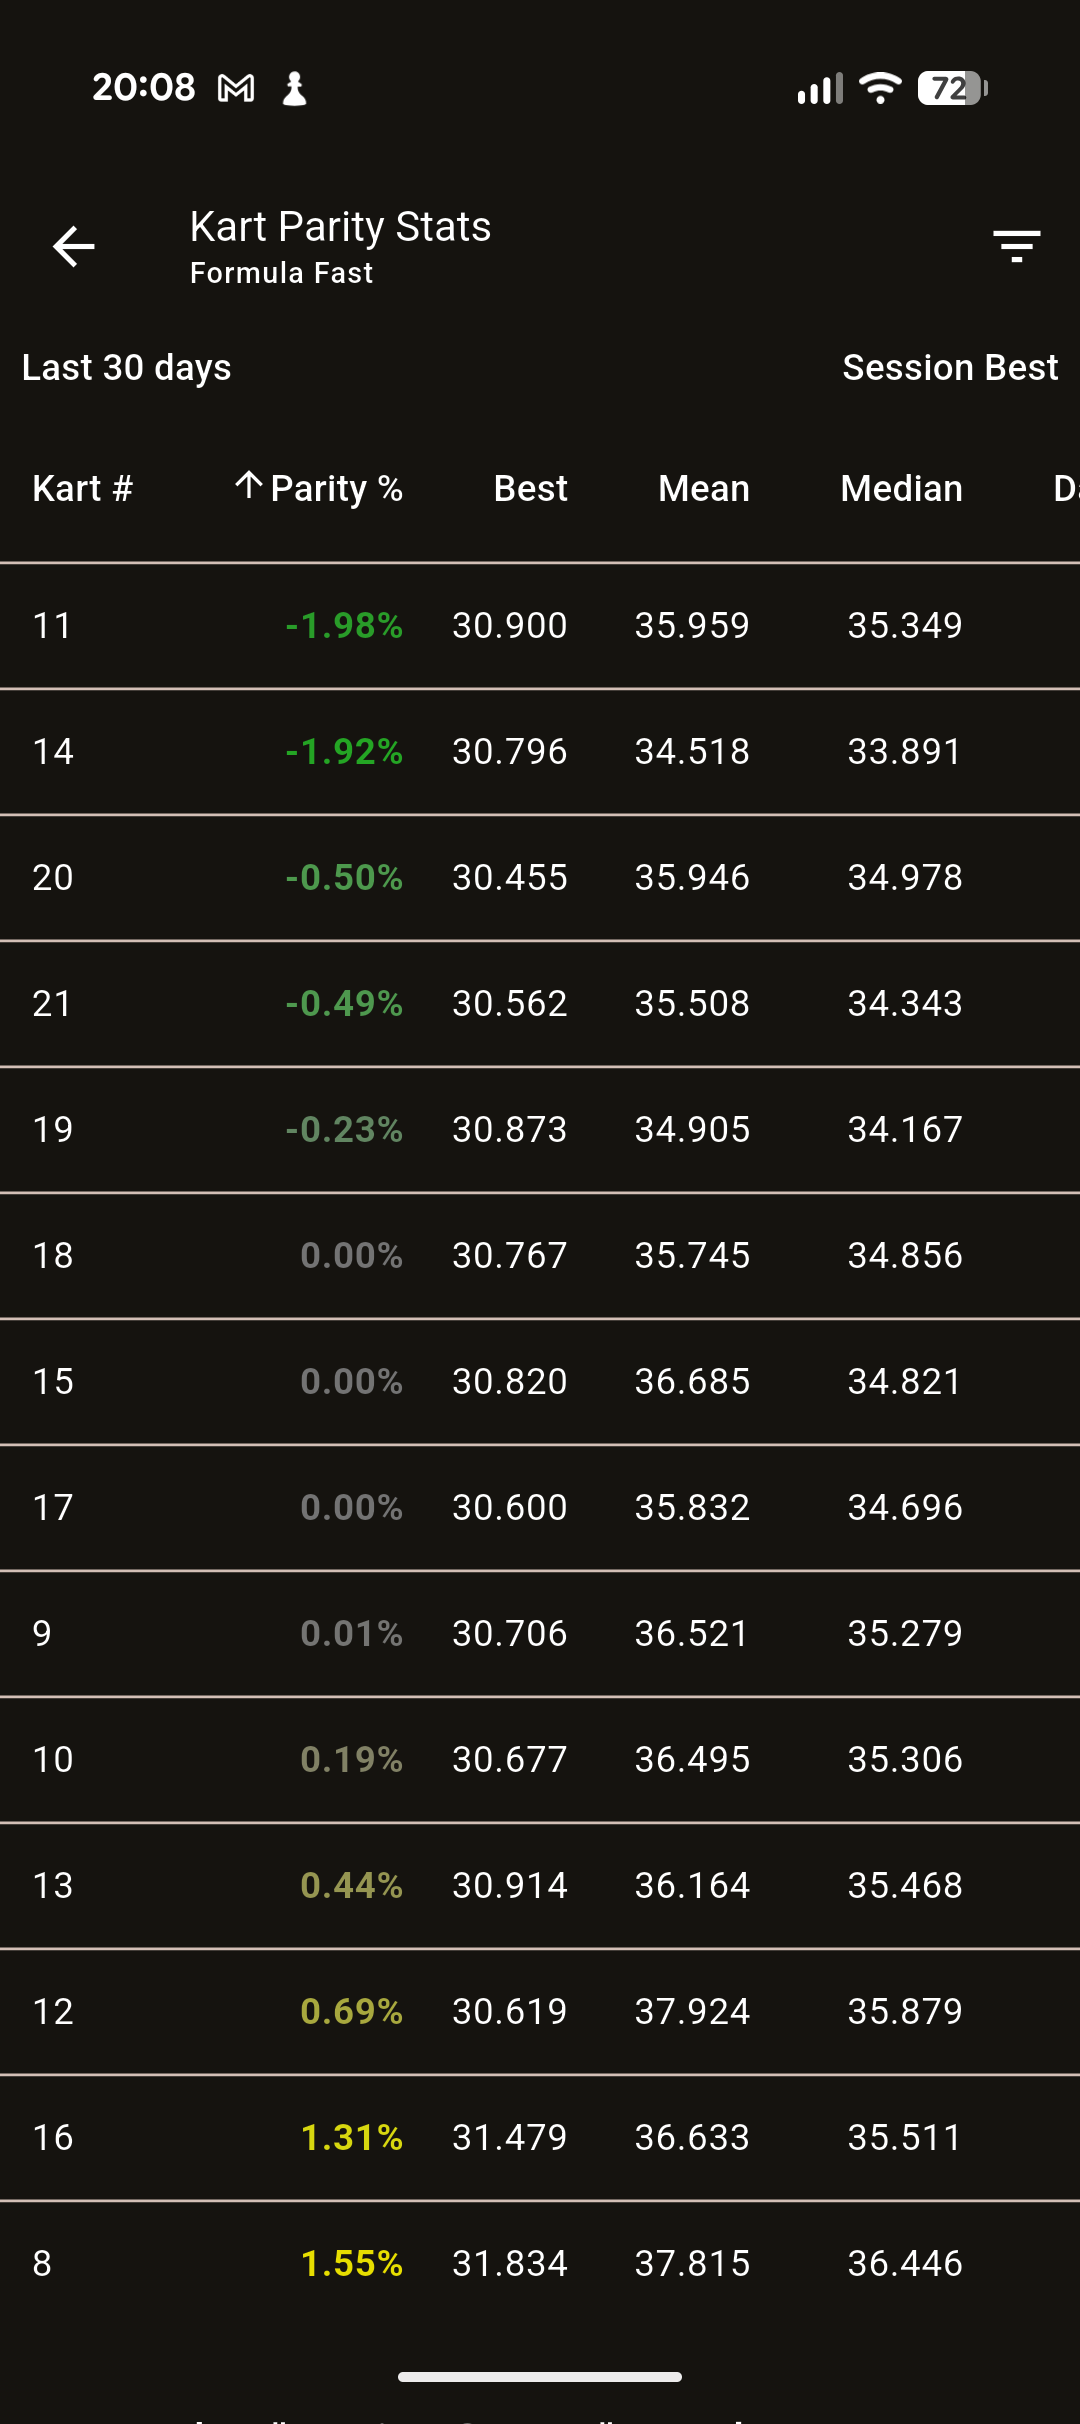Tap the battery indicator icon
The image size is (1080, 2424).
point(952,89)
